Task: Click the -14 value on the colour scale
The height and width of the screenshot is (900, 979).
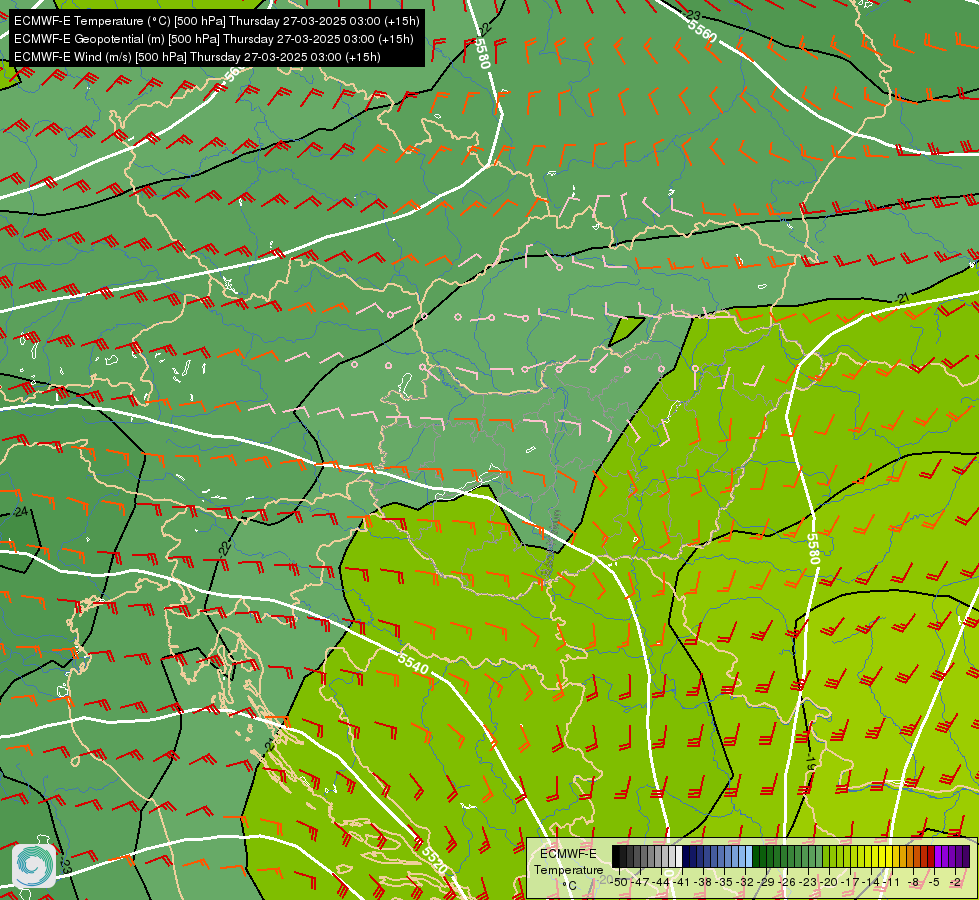Action: (x=871, y=882)
